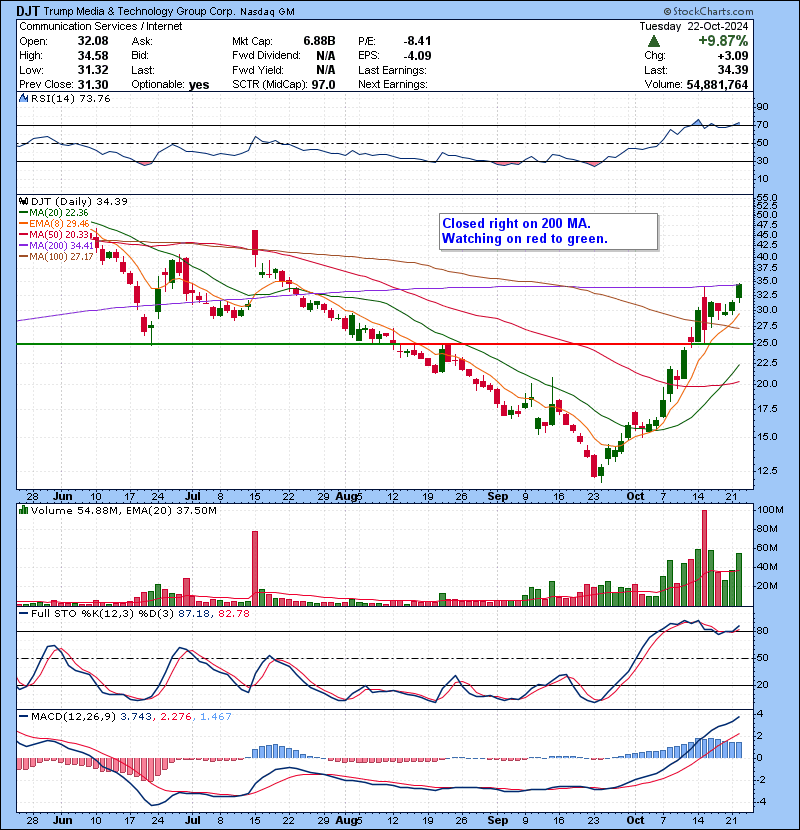Image resolution: width=800 pixels, height=830 pixels.
Task: Click the Ask: label
Action: (x=142, y=41)
